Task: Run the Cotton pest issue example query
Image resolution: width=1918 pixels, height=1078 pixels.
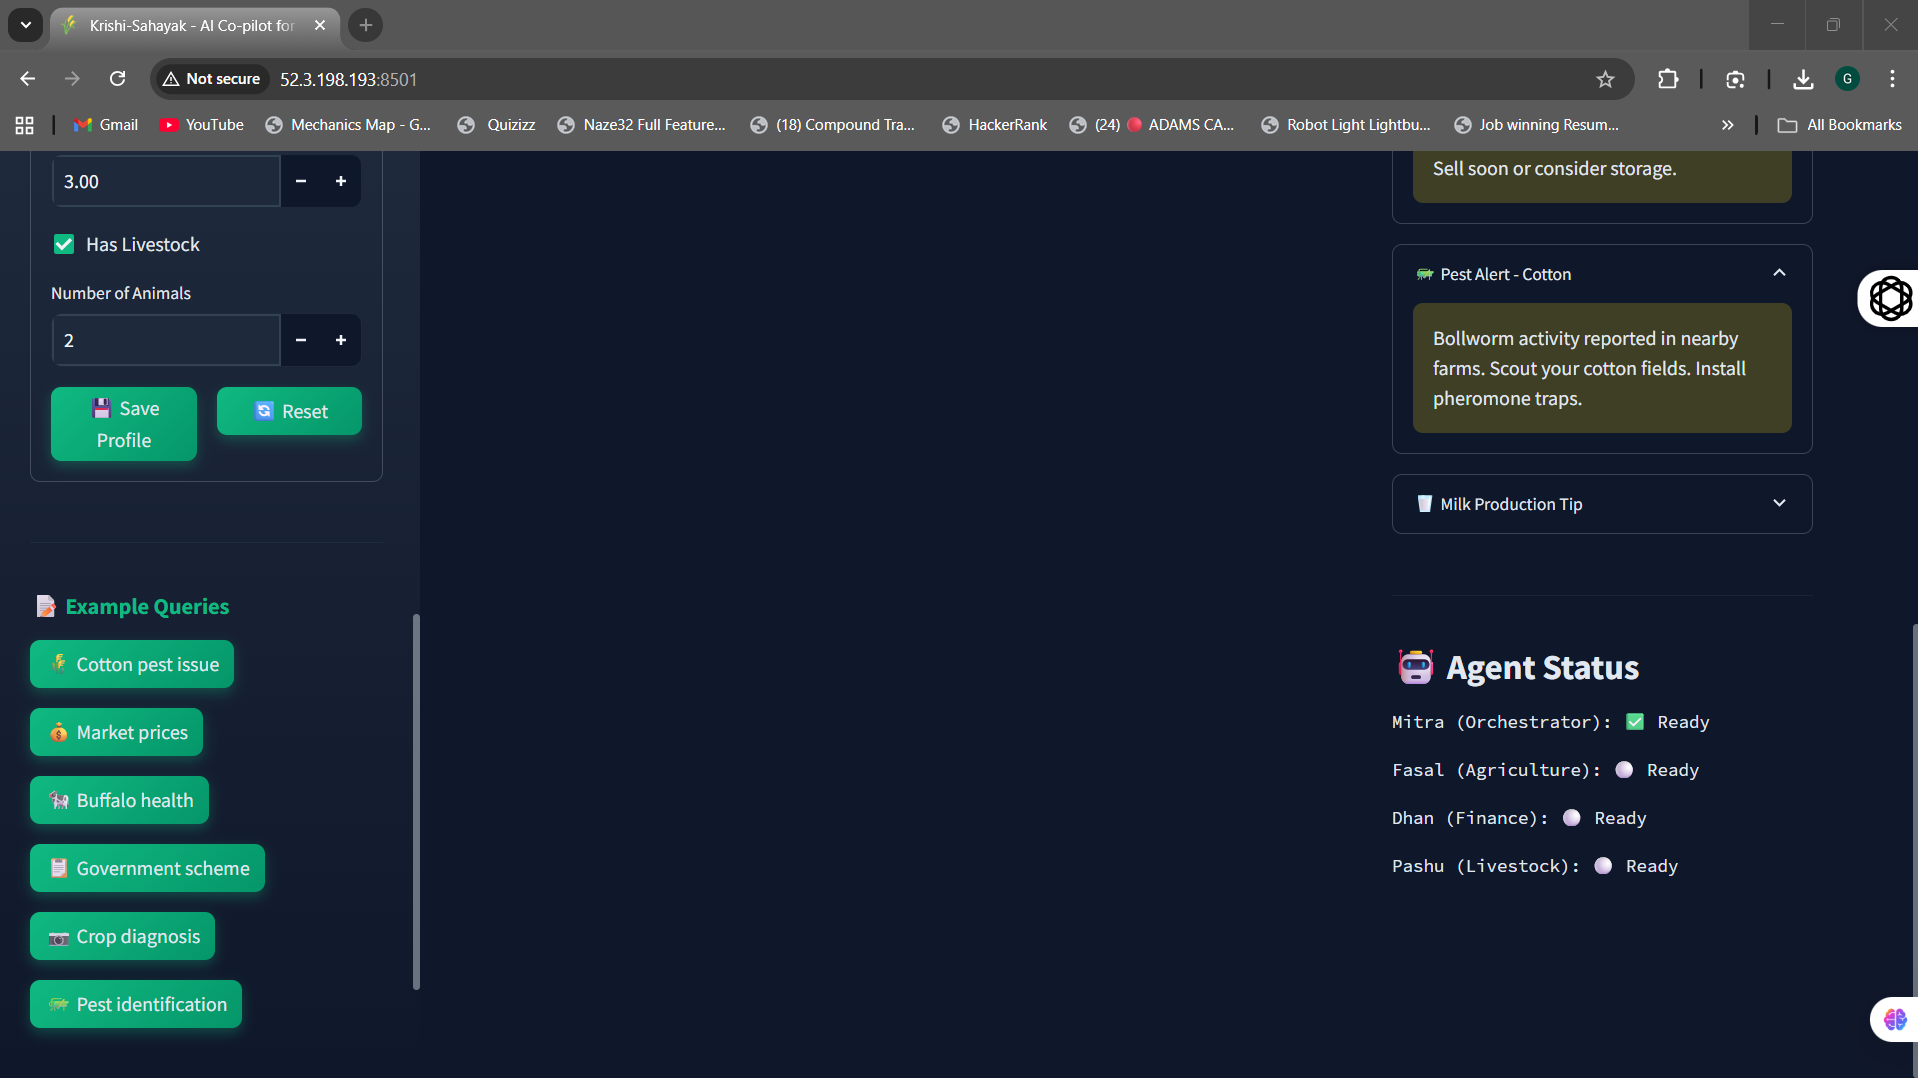Action: (x=132, y=664)
